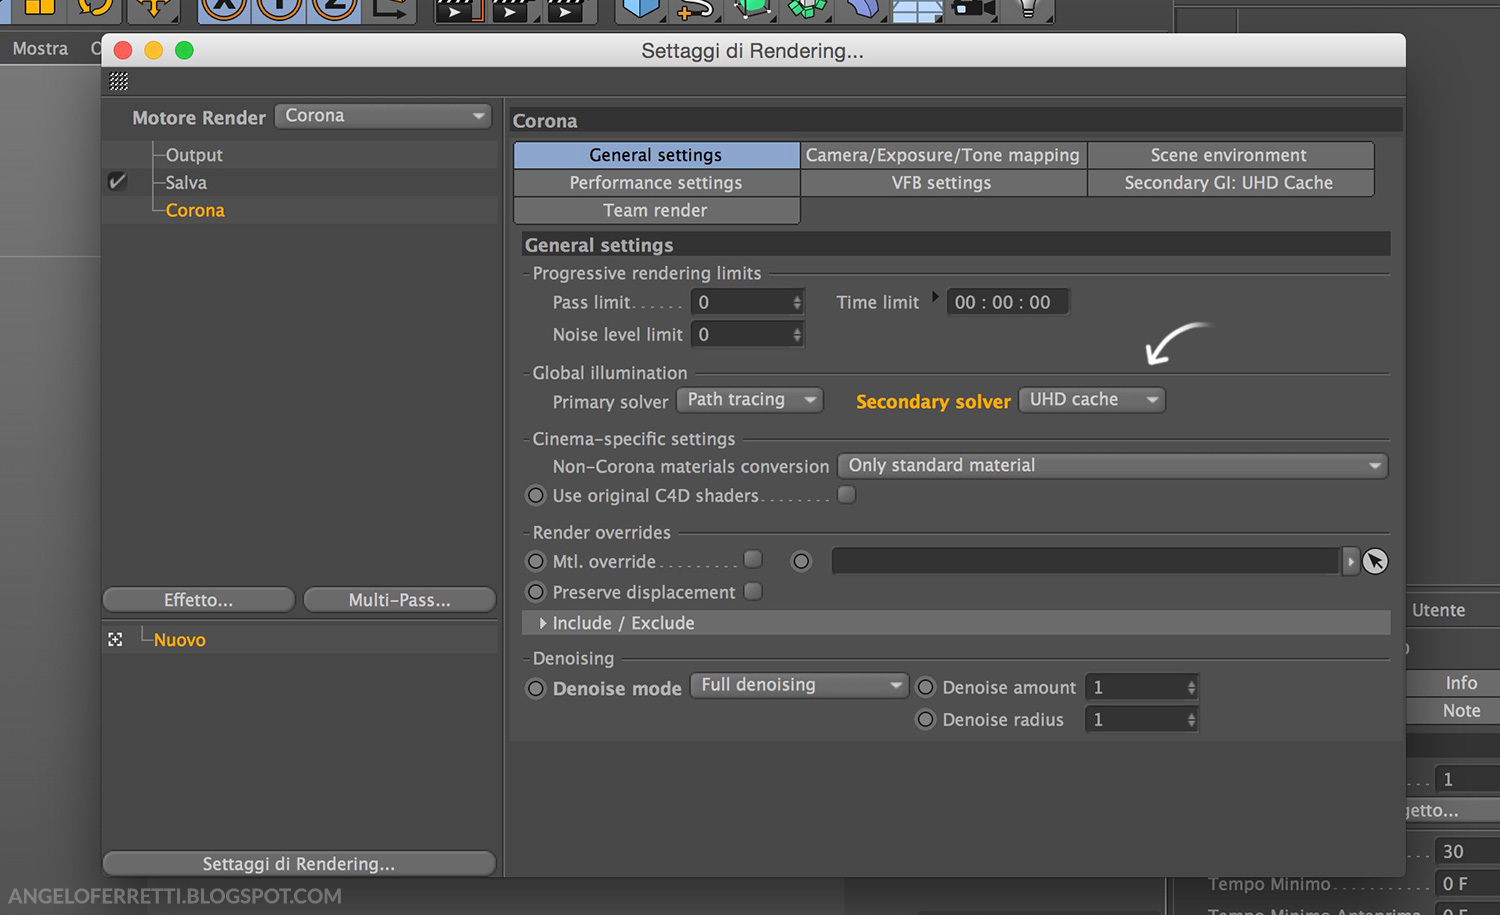Screen dimensions: 1500x915
Task: Open Primary solver Path tracing dropdown
Action: 750,400
